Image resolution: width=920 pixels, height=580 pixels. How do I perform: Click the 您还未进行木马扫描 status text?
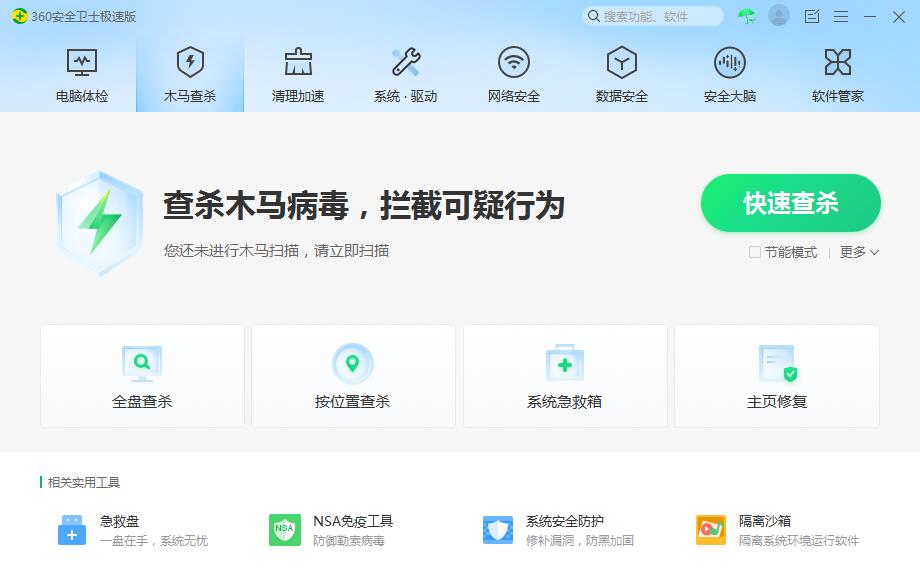(x=276, y=251)
